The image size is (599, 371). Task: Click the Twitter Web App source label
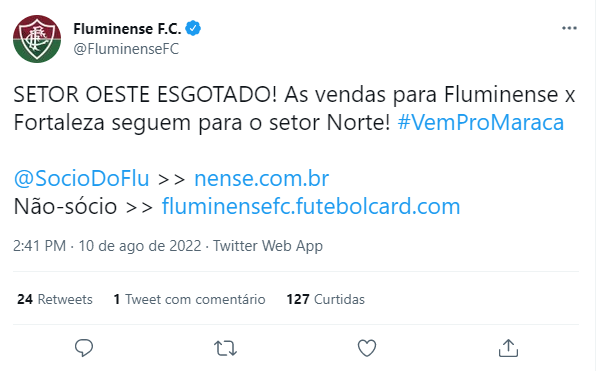(268, 246)
